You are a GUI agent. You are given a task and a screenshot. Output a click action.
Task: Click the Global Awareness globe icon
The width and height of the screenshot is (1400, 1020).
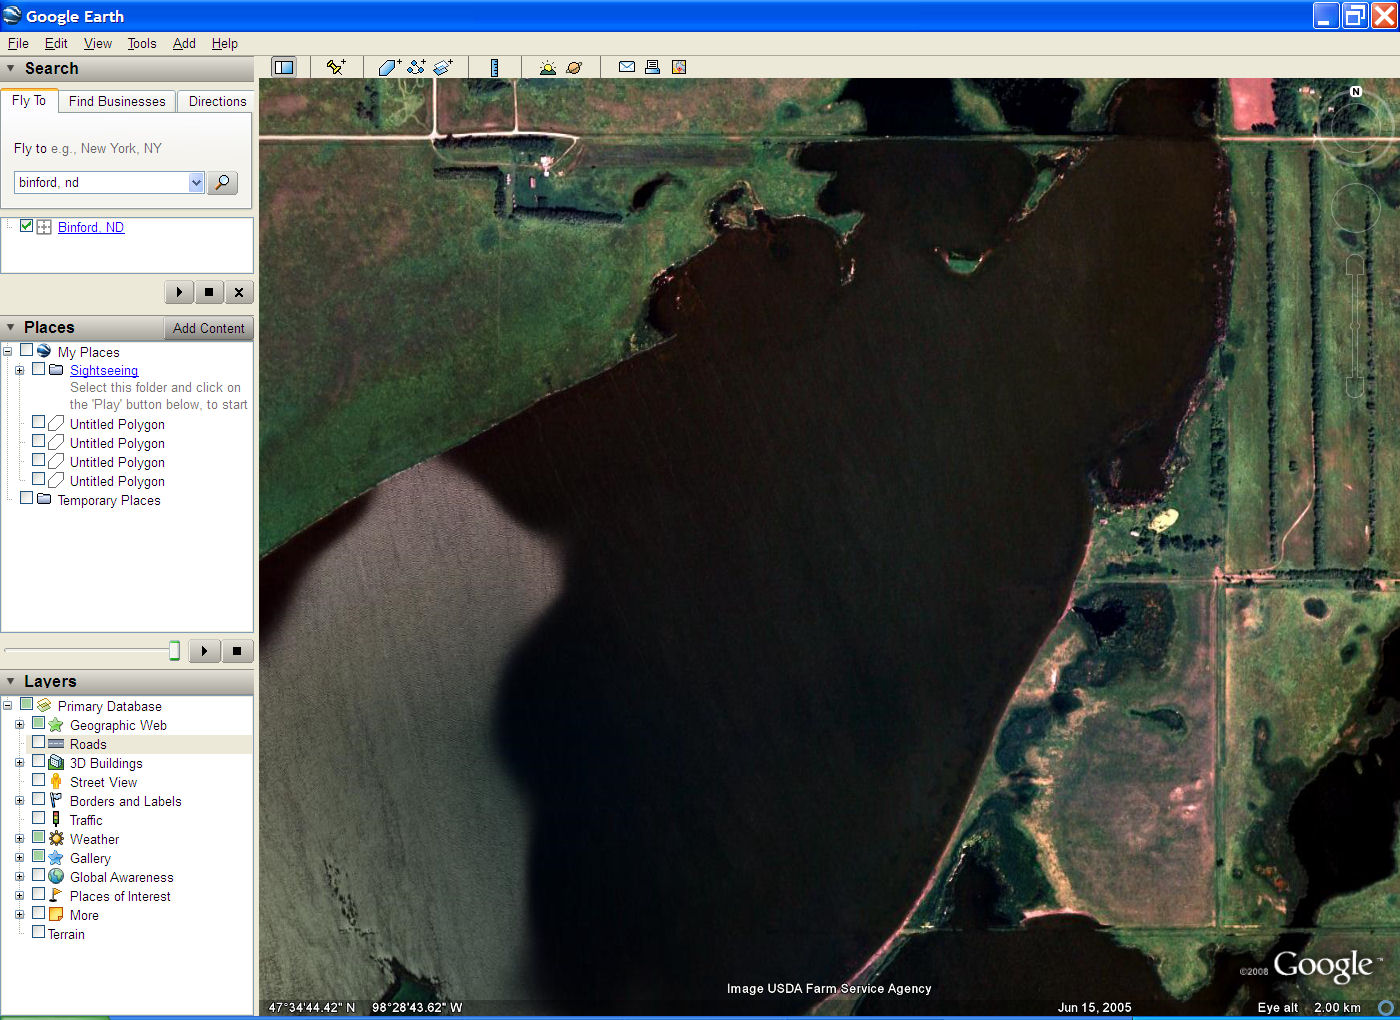[x=56, y=877]
